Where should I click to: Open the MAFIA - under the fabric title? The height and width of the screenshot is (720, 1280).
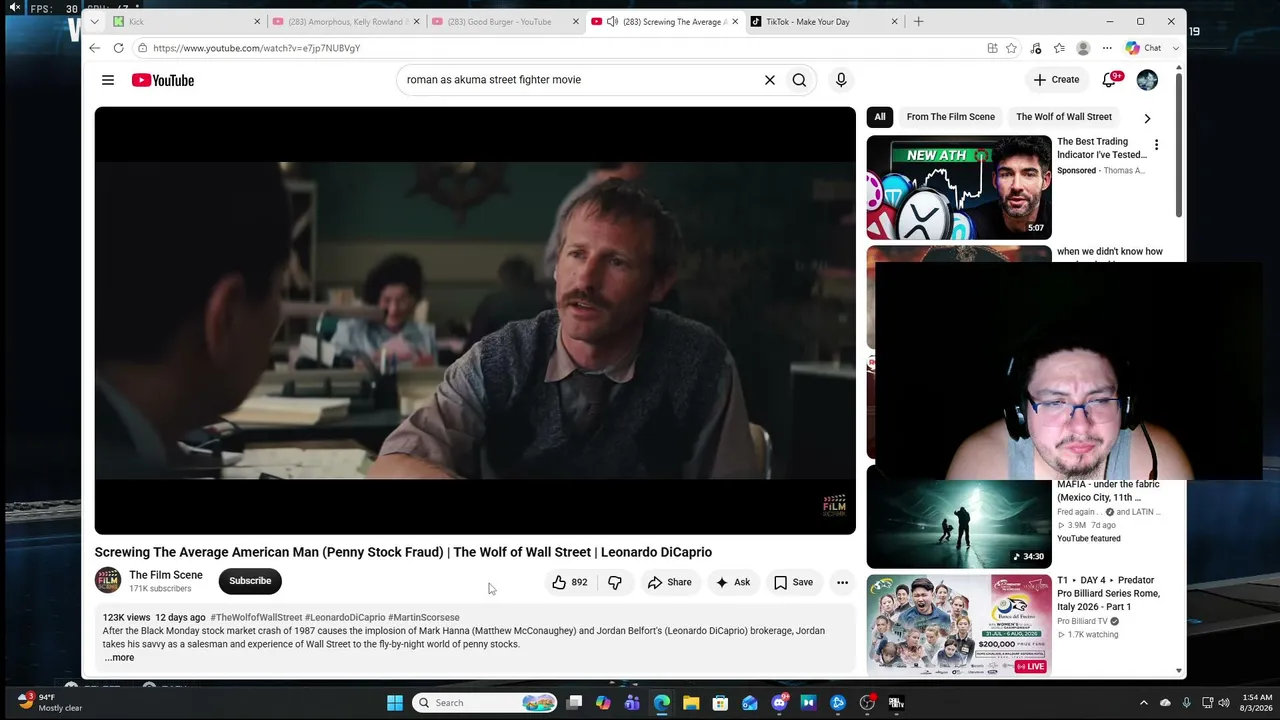coord(1108,491)
